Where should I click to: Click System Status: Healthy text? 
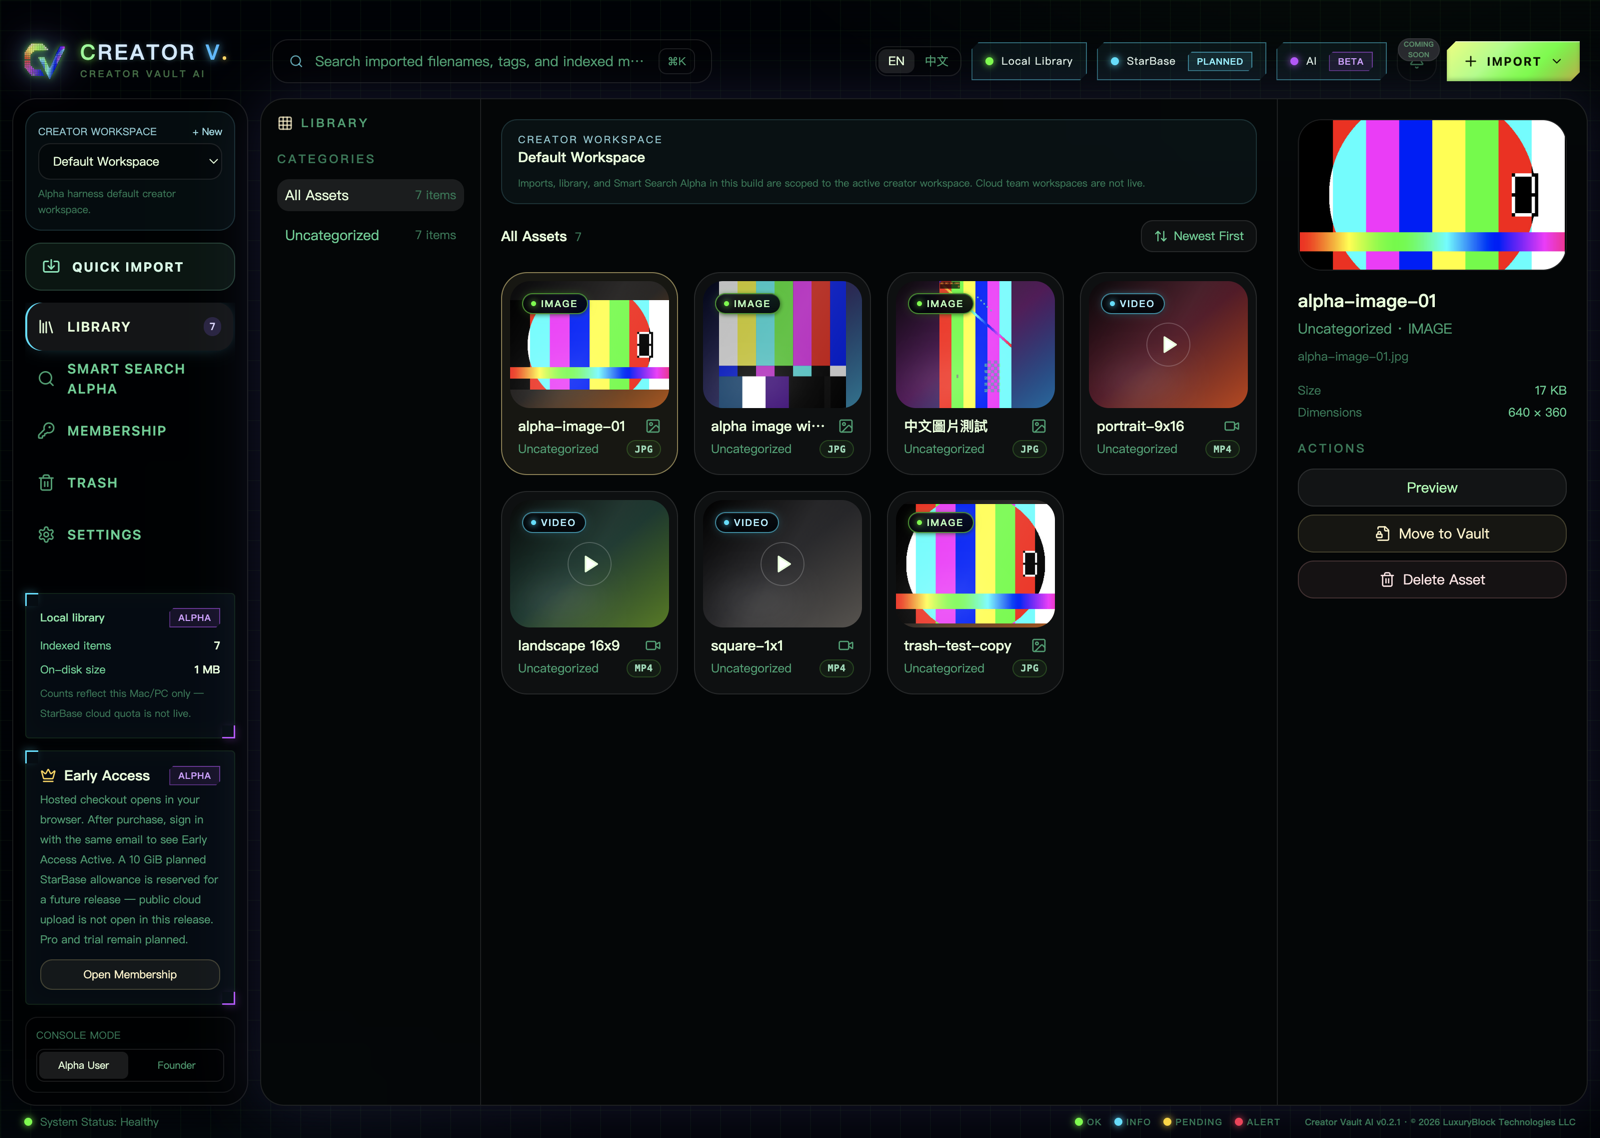99,1122
